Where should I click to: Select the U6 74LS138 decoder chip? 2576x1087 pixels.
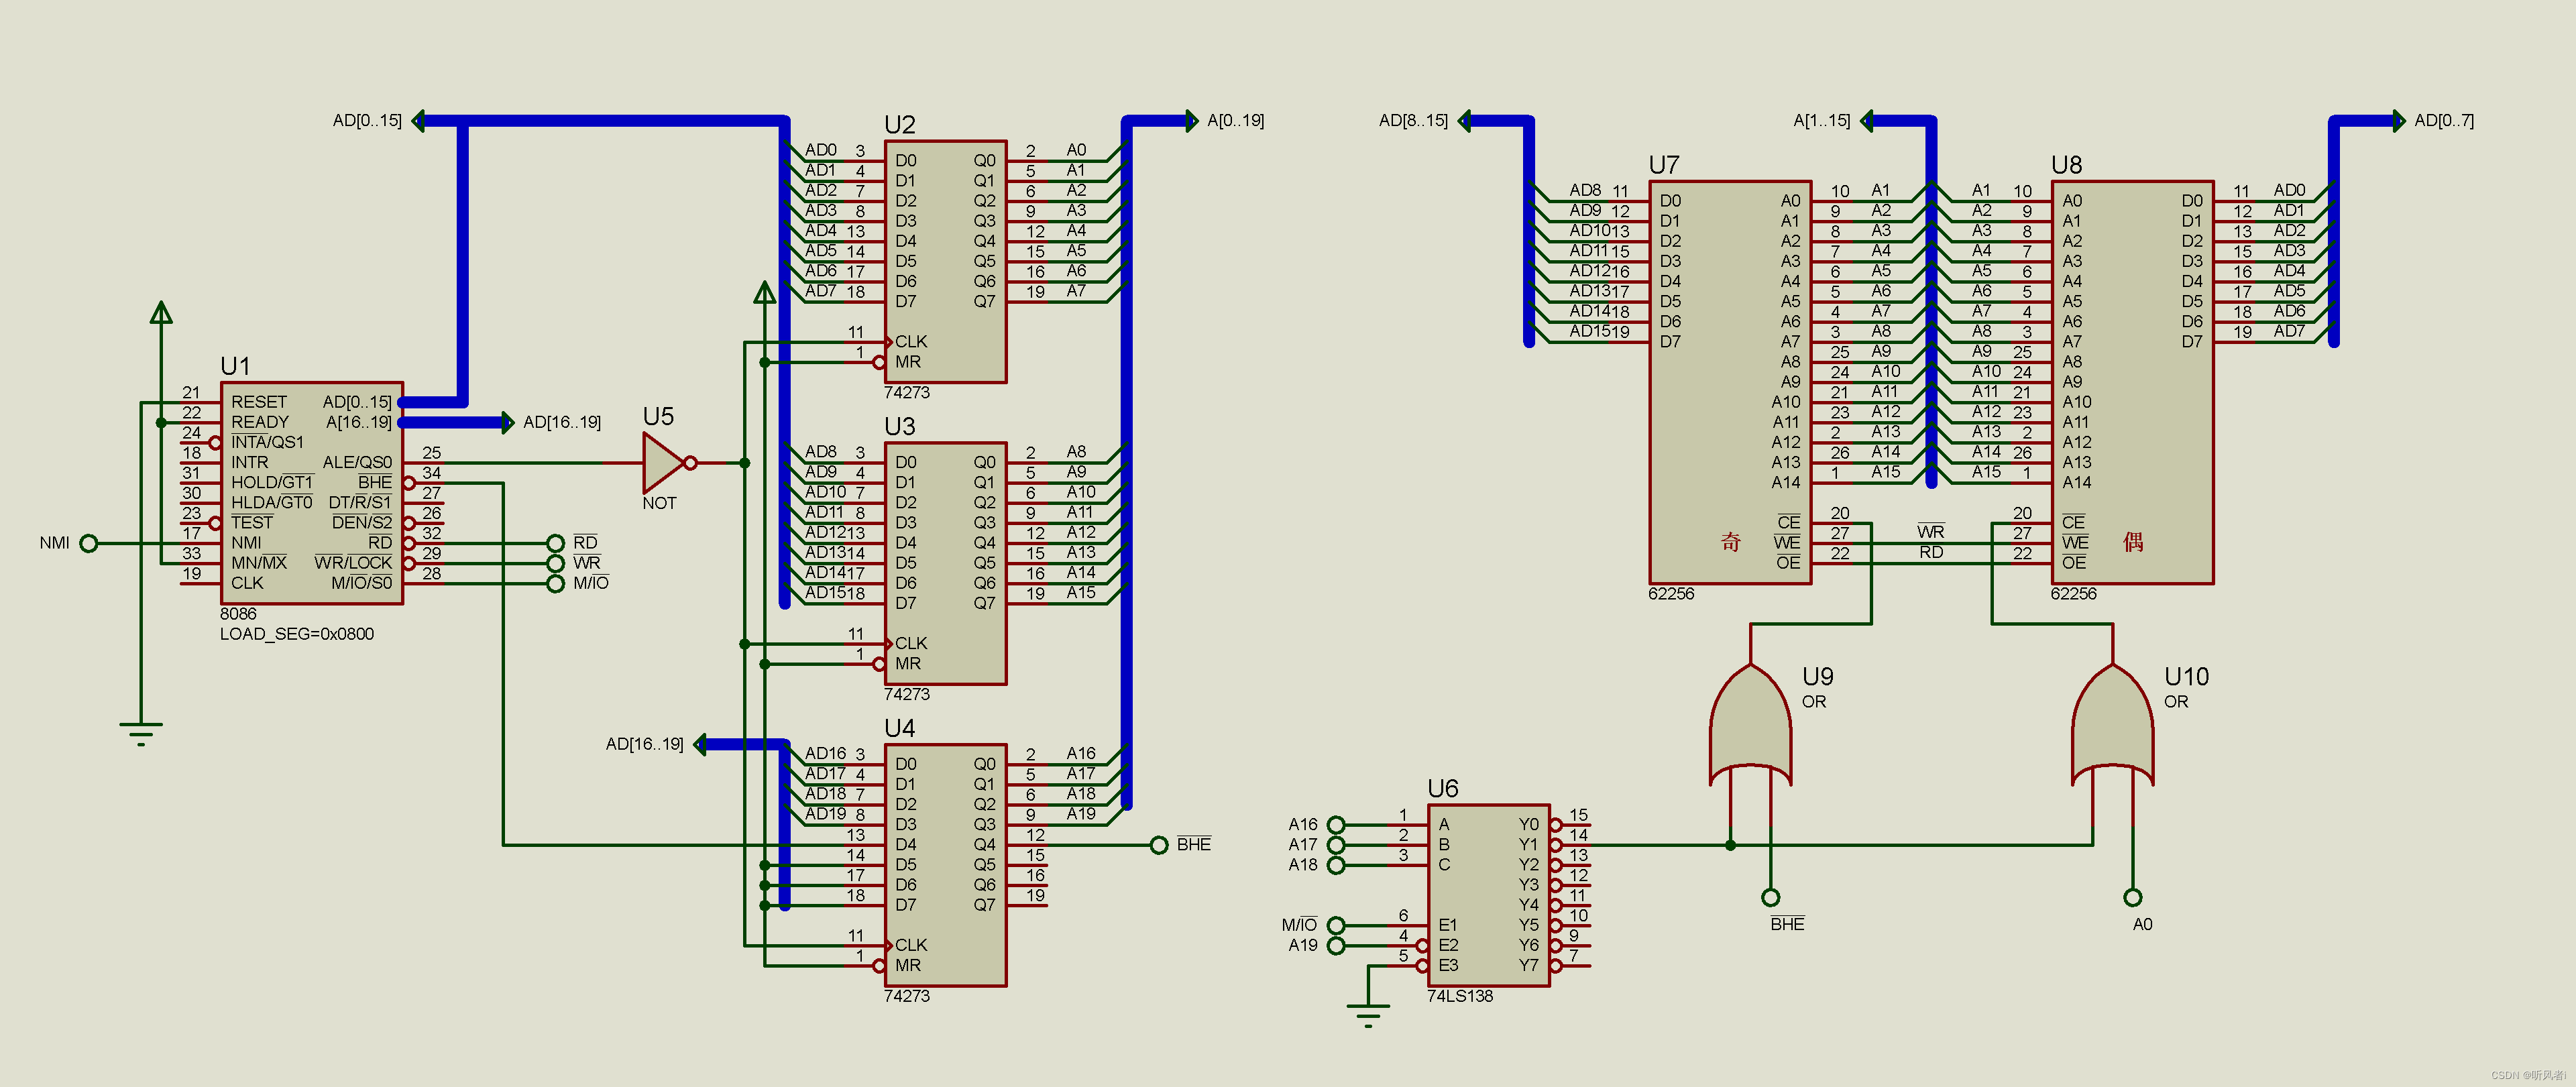click(1488, 895)
